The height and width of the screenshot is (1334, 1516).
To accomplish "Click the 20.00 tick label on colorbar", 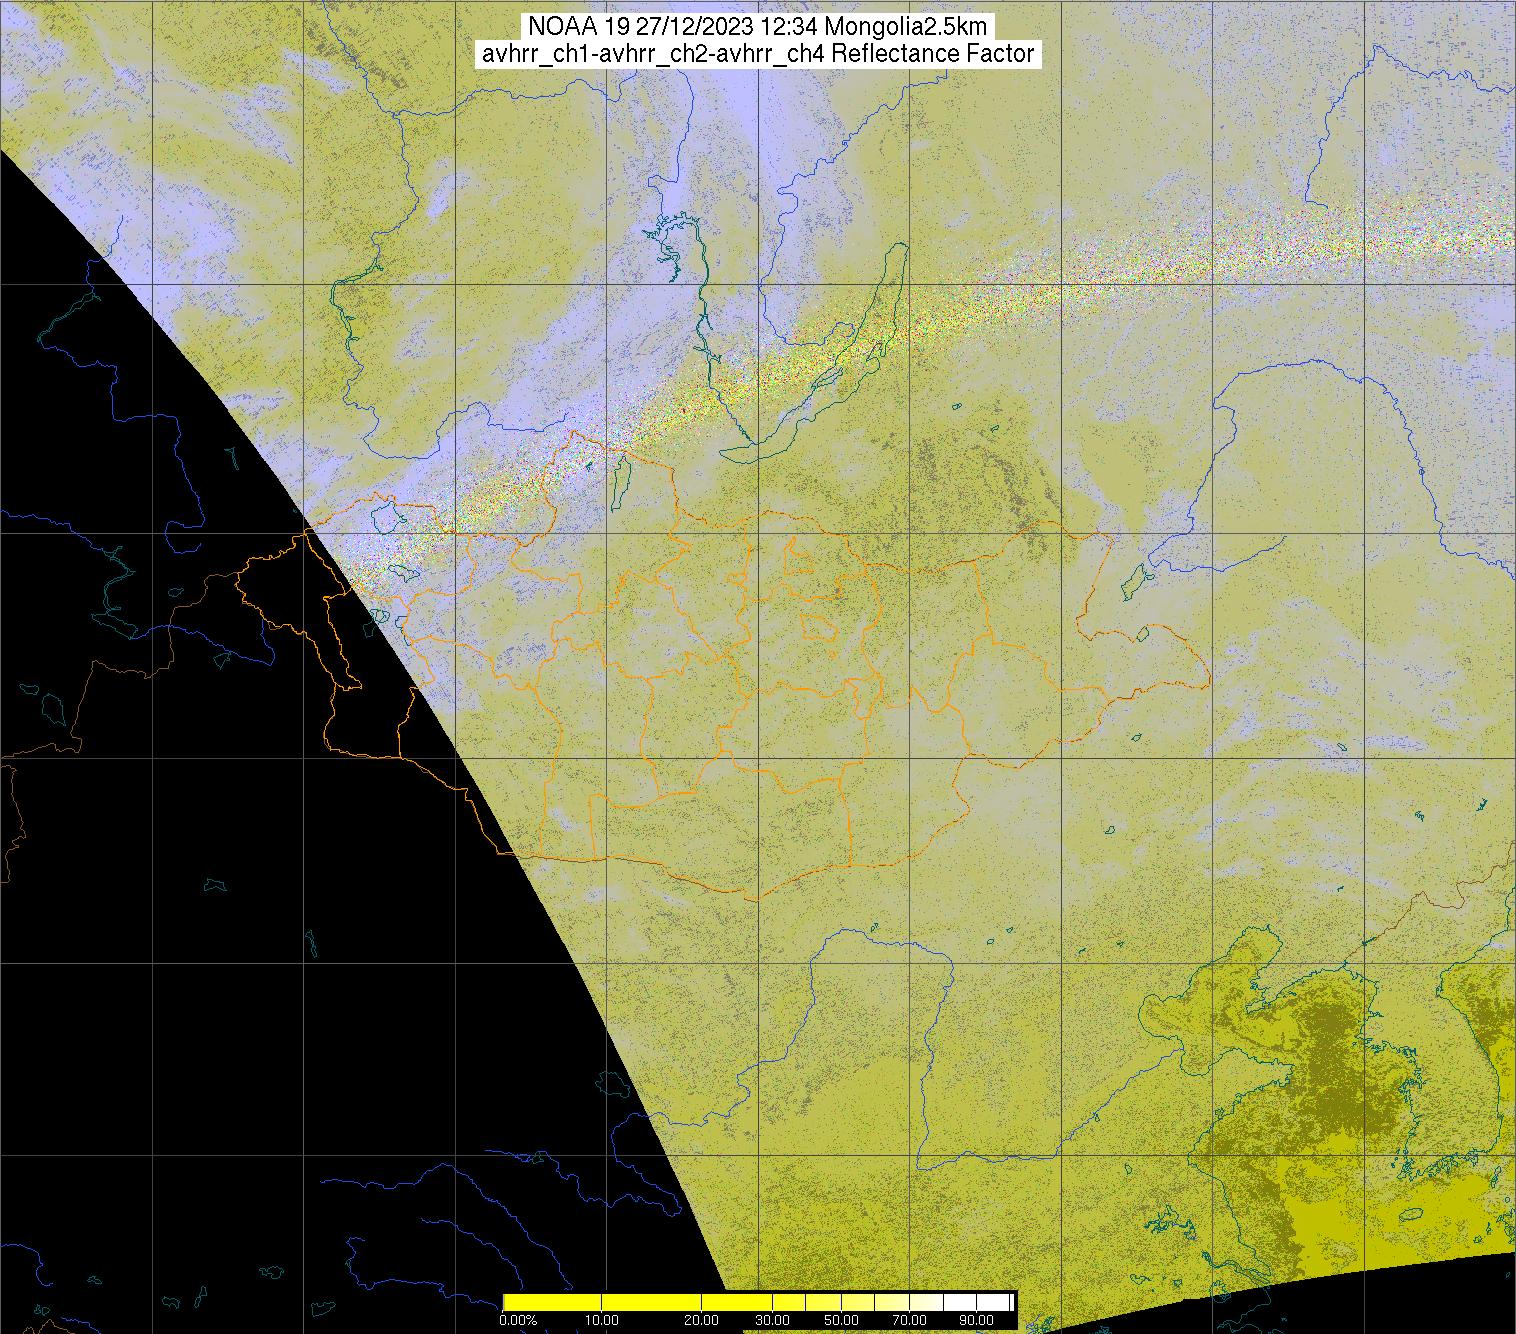I will 702,1321.
